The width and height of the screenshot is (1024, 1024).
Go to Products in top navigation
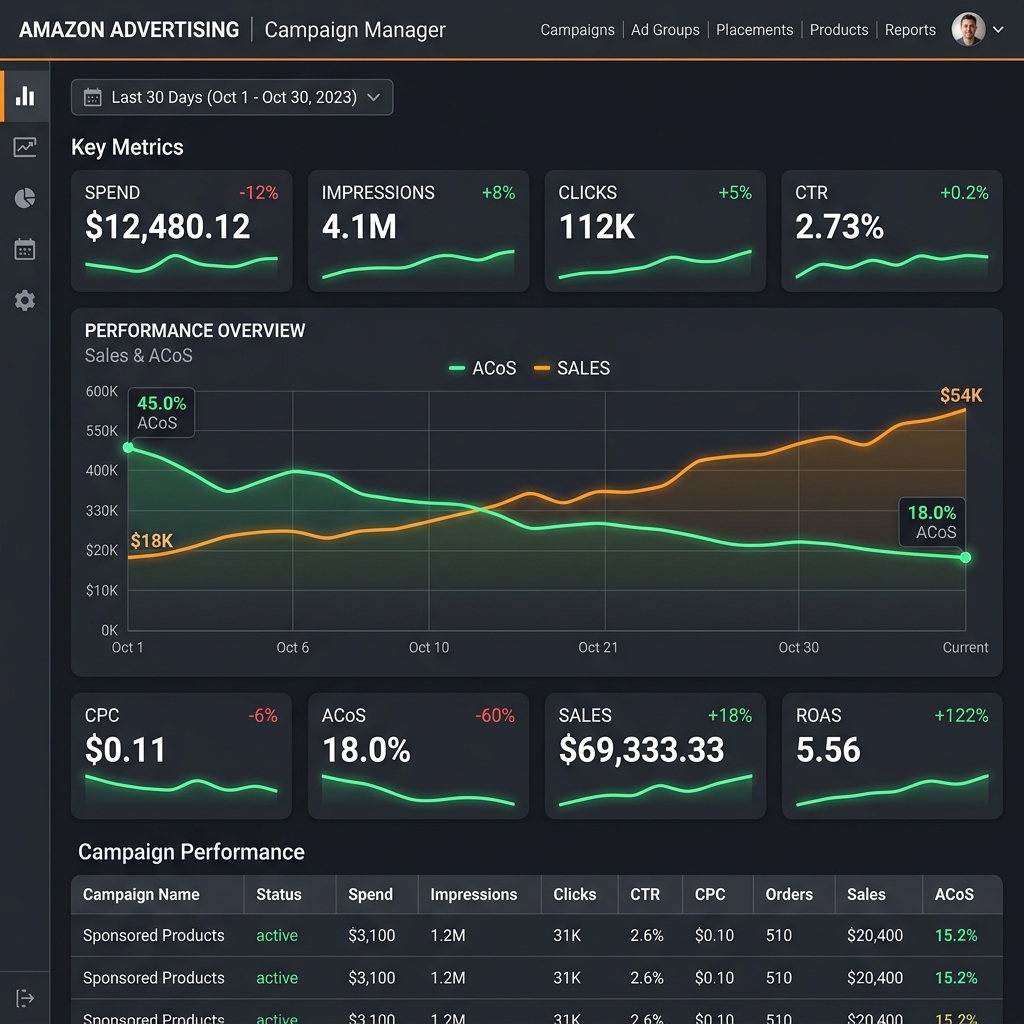[839, 30]
